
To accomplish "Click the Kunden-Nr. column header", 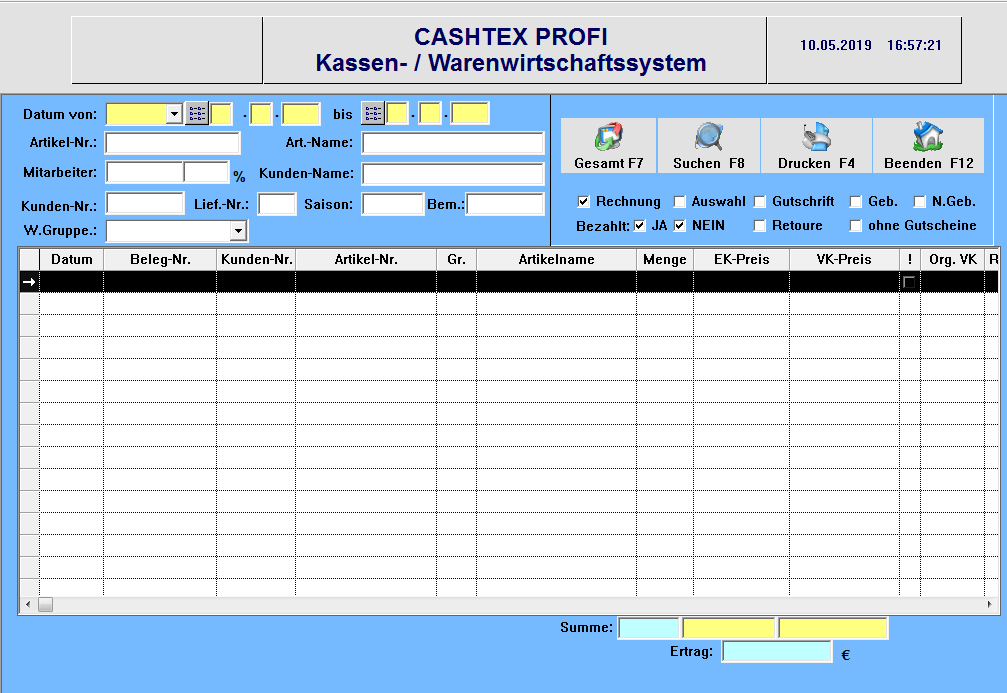I will pyautogui.click(x=256, y=259).
